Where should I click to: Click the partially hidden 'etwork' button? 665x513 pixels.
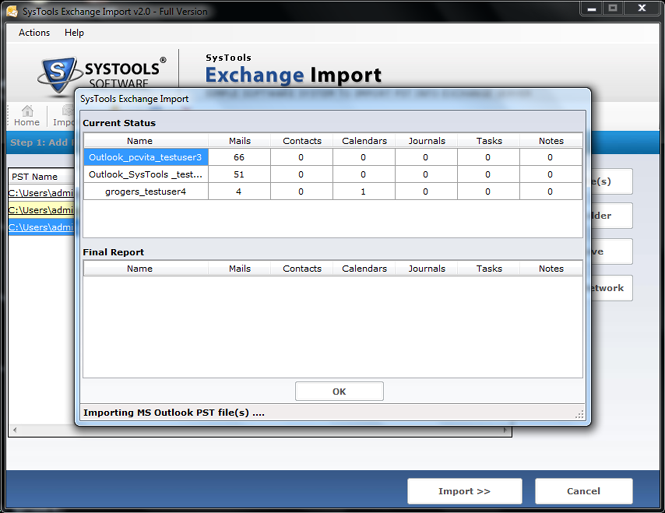coord(611,288)
